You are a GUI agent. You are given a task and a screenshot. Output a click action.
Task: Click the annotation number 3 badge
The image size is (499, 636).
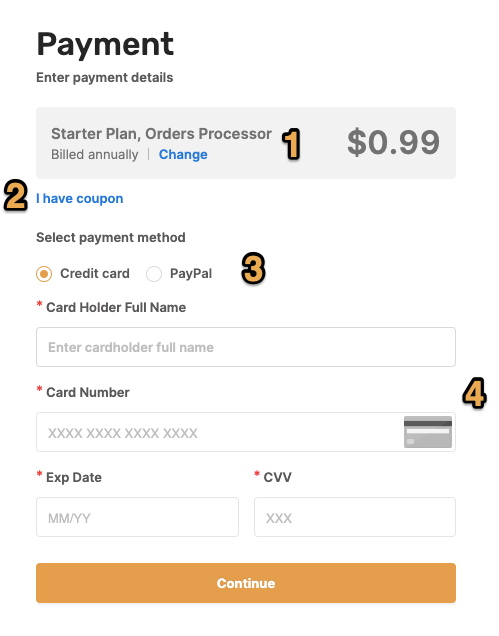(x=254, y=268)
